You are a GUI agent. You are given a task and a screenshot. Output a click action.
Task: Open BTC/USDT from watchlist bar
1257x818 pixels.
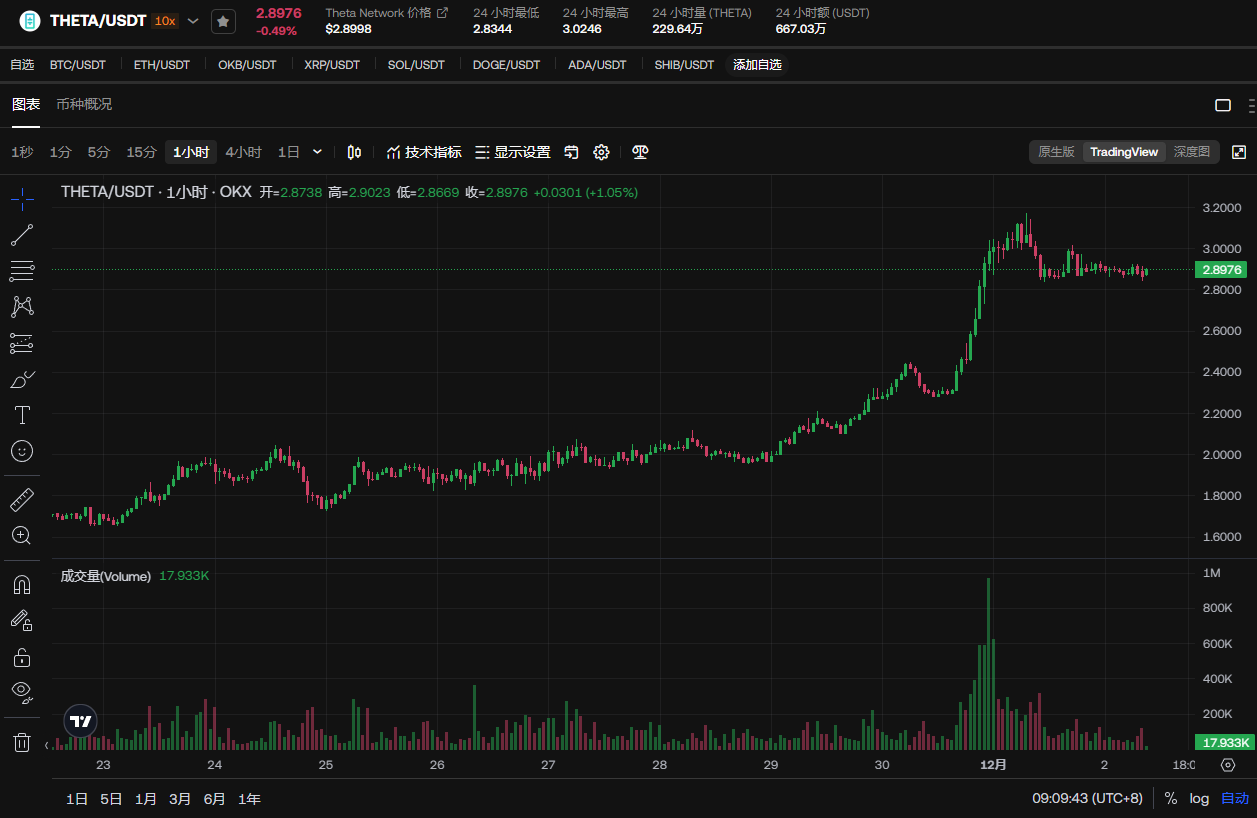click(x=78, y=65)
